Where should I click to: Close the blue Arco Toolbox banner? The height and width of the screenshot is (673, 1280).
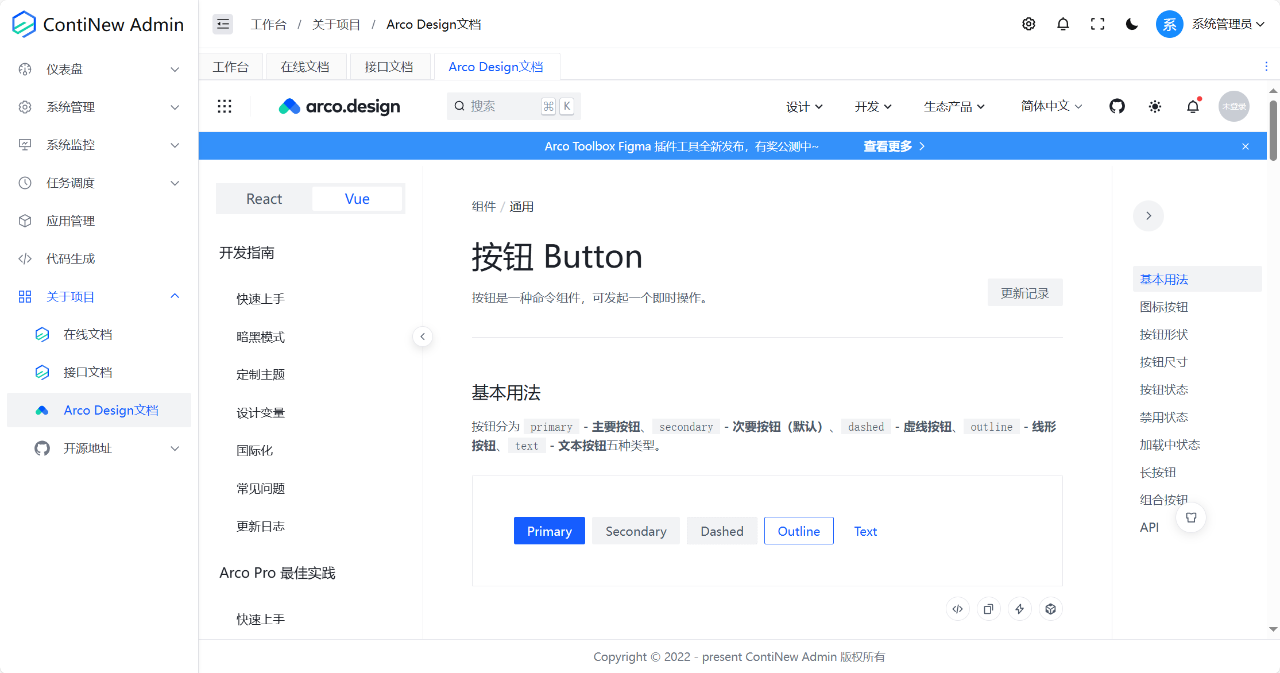(x=1245, y=146)
